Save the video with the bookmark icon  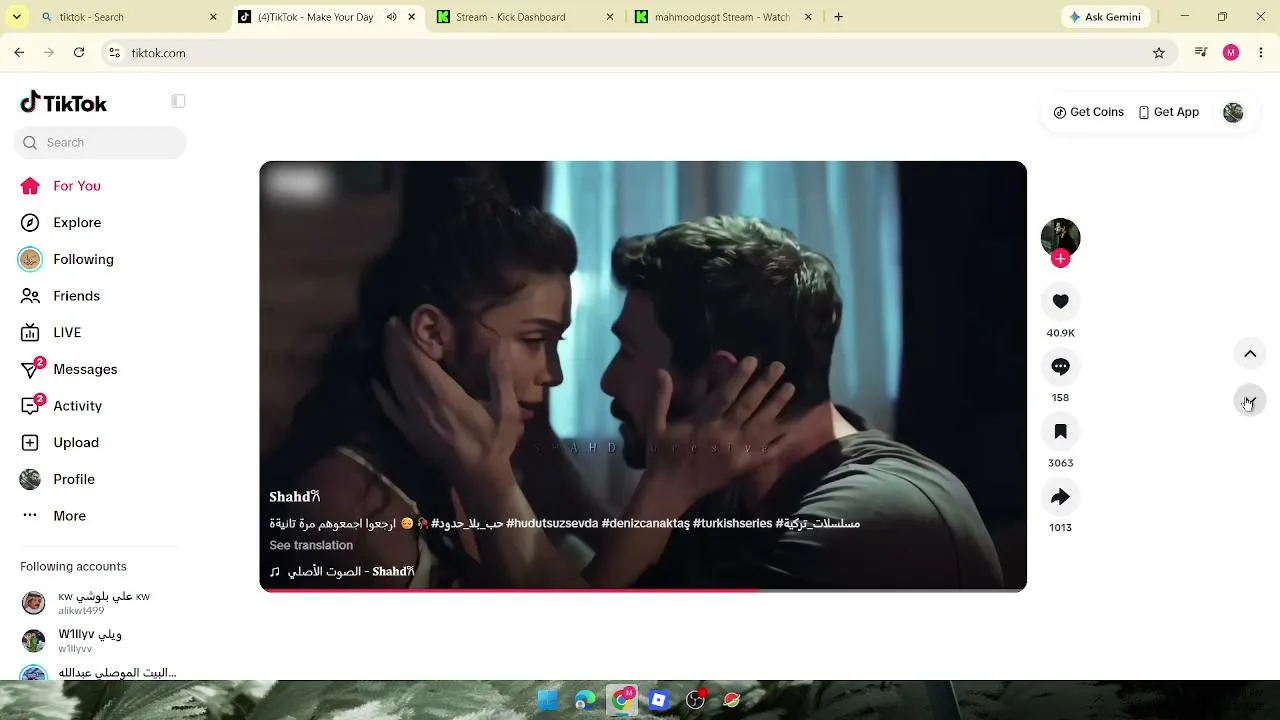click(1060, 431)
